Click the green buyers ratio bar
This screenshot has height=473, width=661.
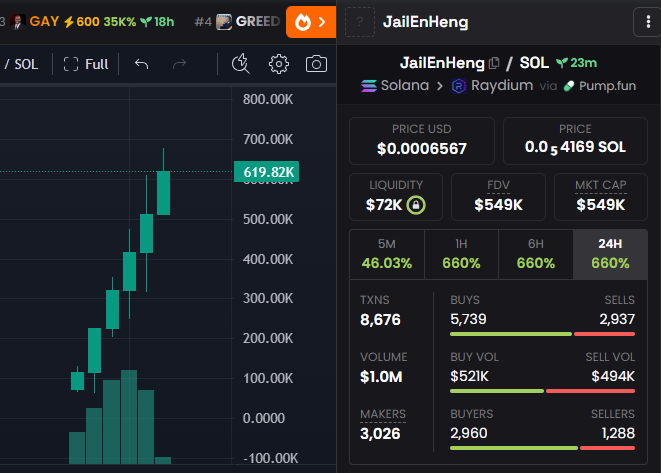514,448
